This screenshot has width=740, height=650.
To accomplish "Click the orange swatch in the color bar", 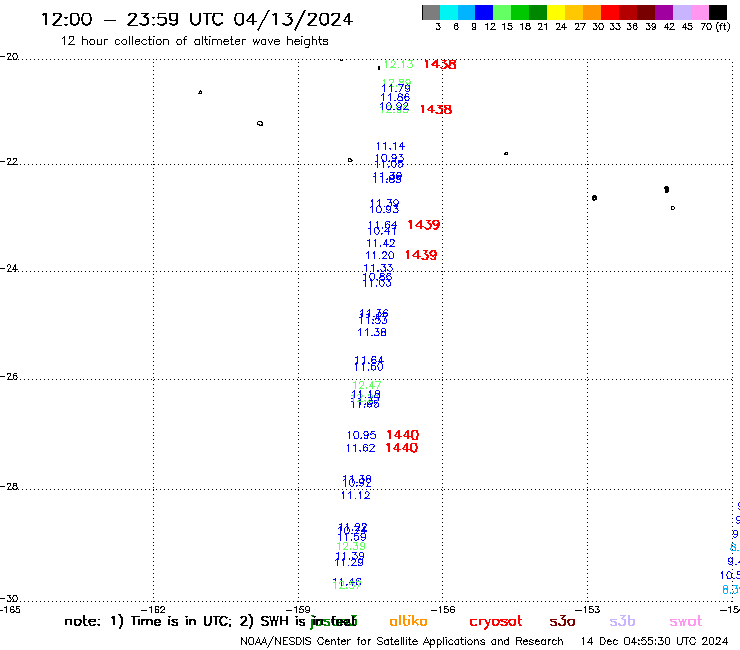I will click(592, 12).
